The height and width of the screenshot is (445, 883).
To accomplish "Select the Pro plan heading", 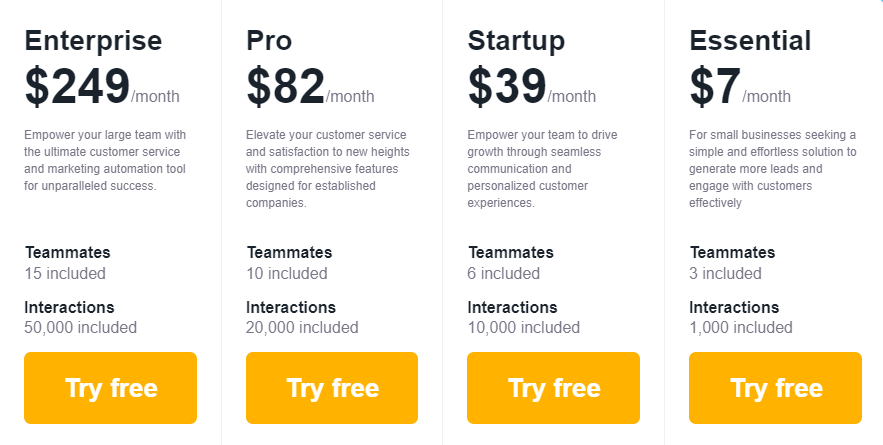I will coord(269,41).
